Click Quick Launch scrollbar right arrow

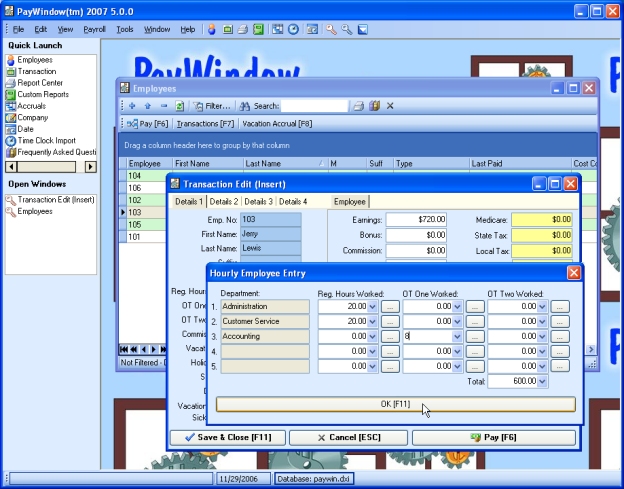91,167
